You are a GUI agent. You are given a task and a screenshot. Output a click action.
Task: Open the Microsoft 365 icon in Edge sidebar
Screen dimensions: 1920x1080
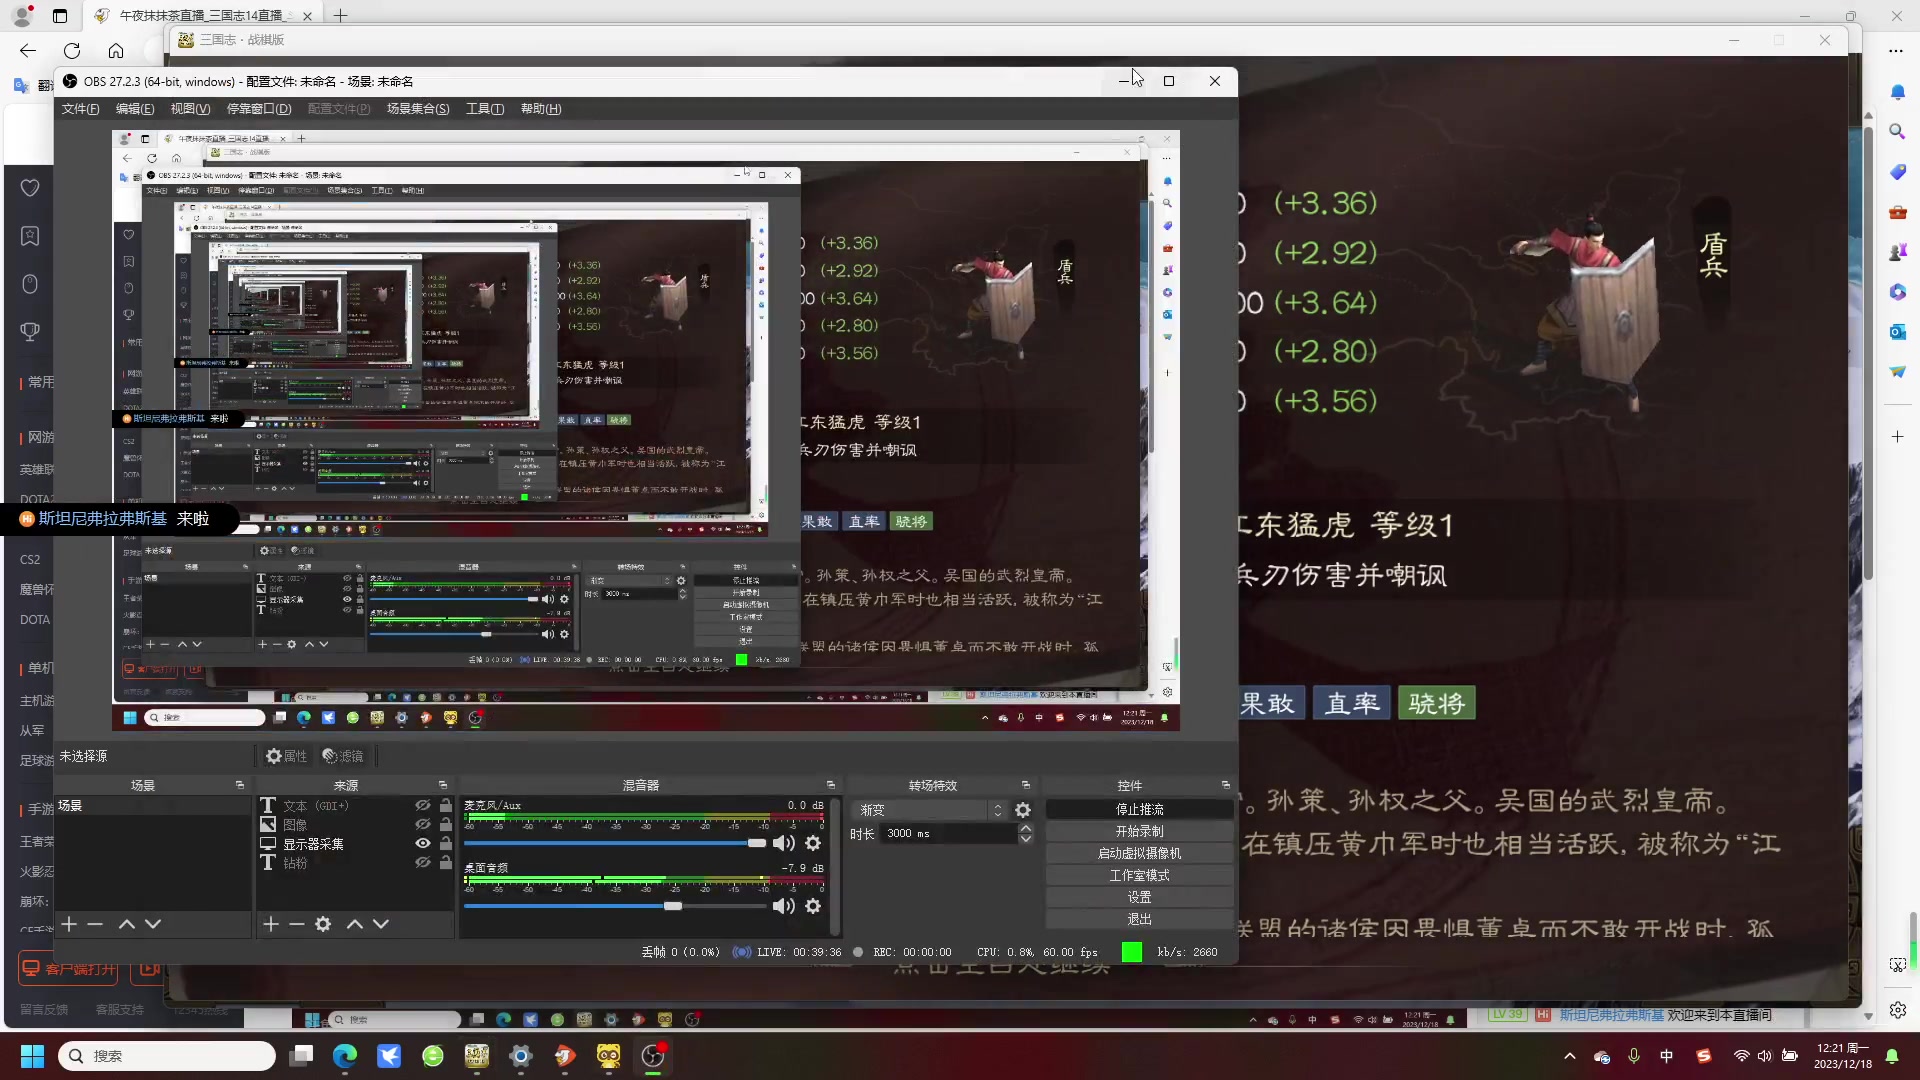point(1897,292)
